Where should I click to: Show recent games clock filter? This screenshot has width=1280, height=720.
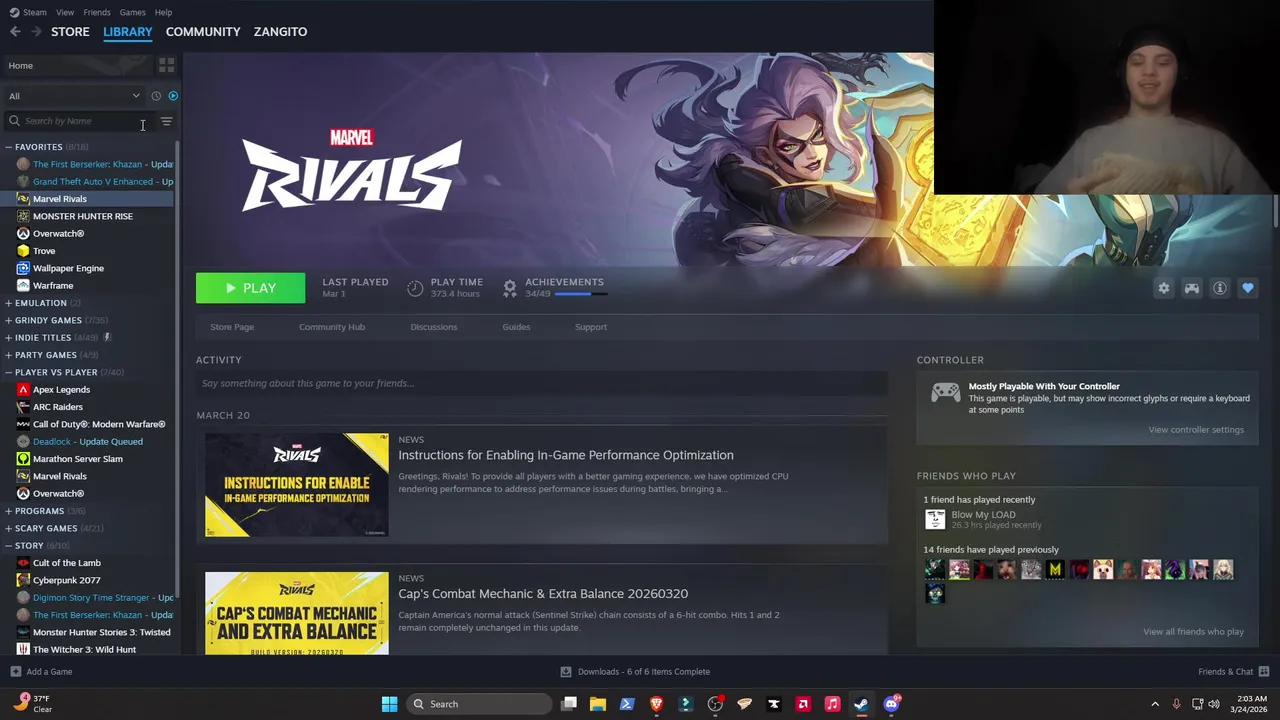[156, 96]
